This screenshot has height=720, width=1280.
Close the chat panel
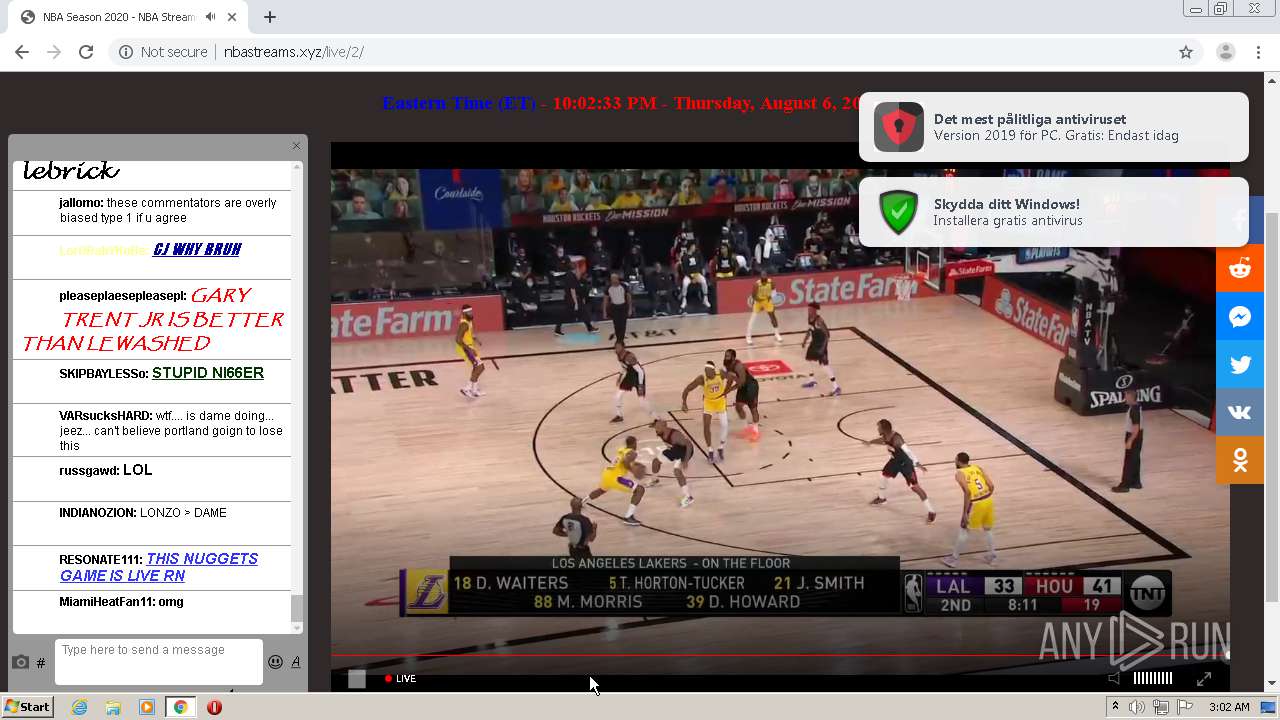pos(296,146)
